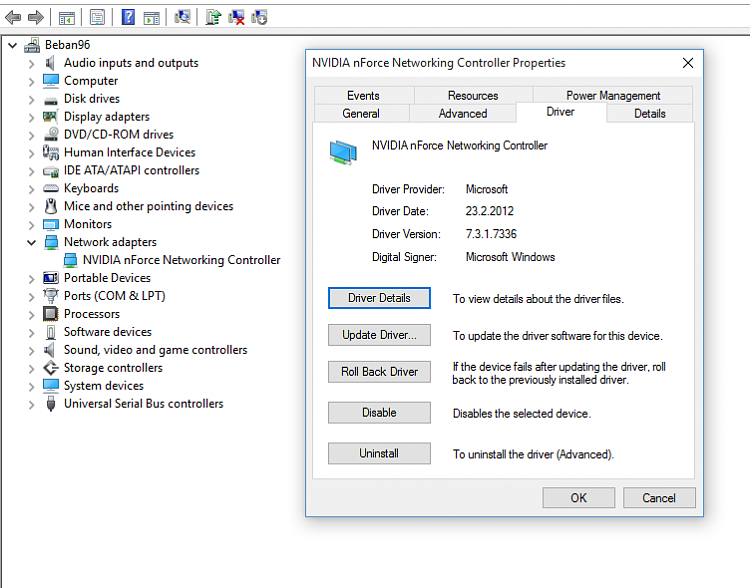Click the Display adapters icon
750x588 pixels.
50,116
